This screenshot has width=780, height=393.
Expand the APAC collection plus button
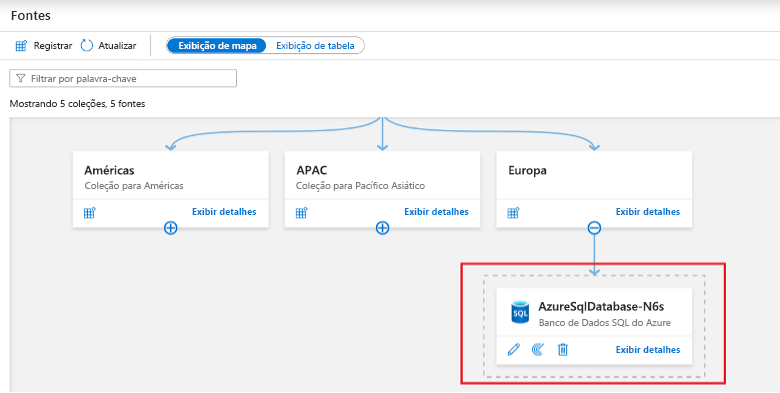[382, 228]
